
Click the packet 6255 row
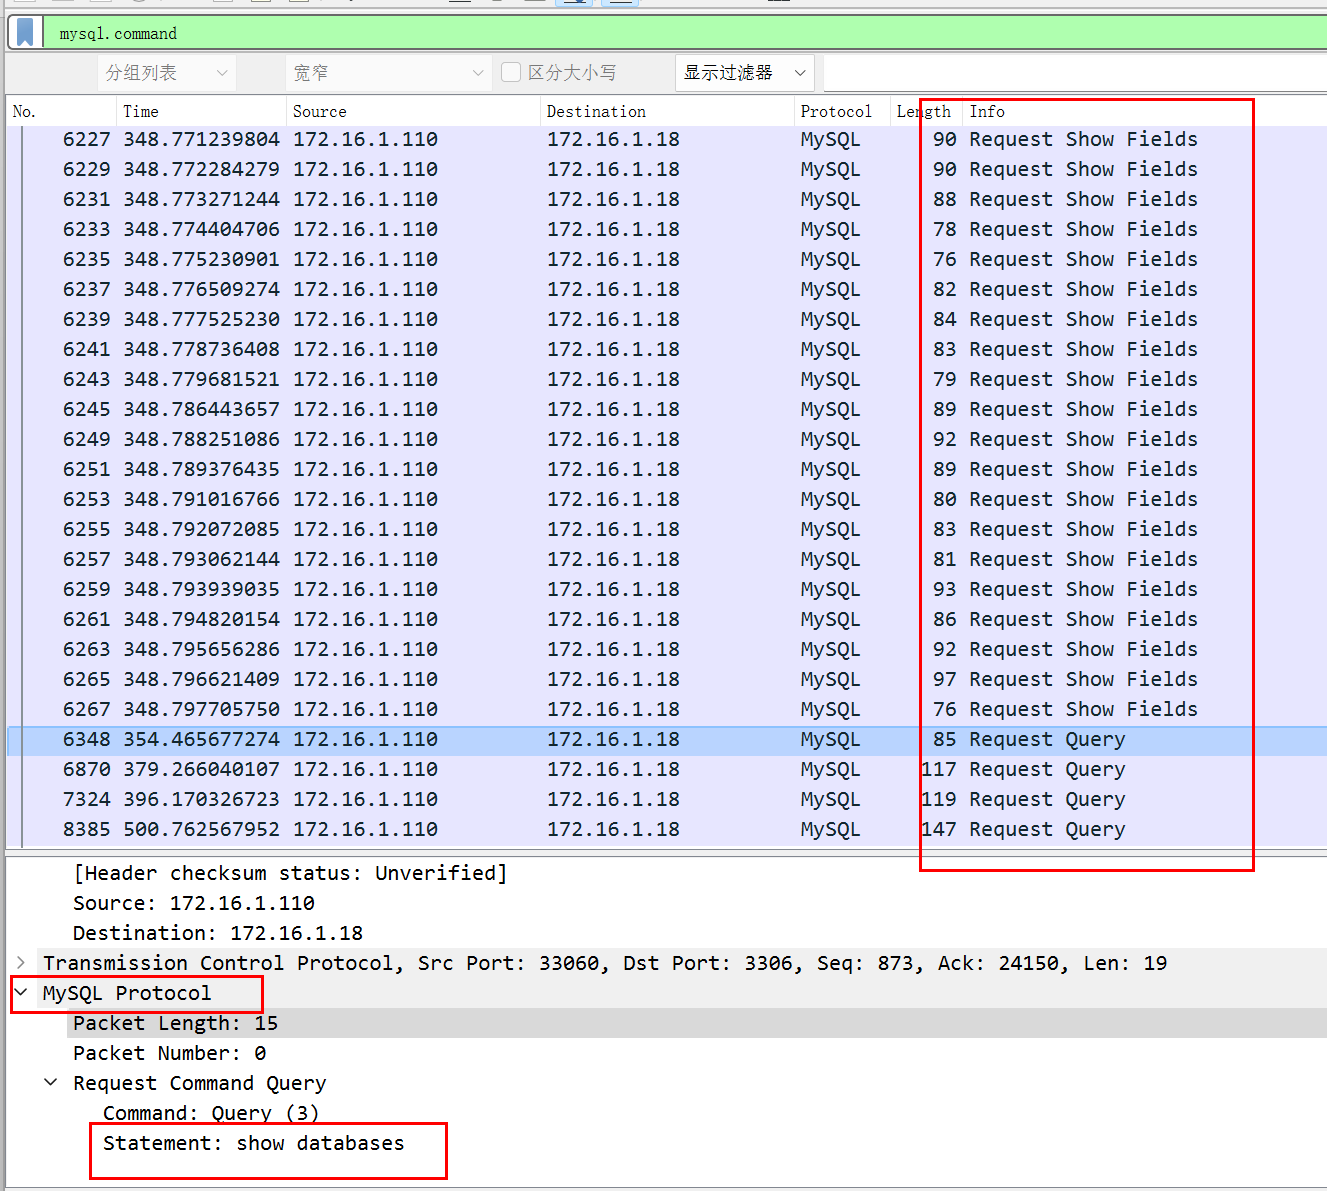pos(667,529)
